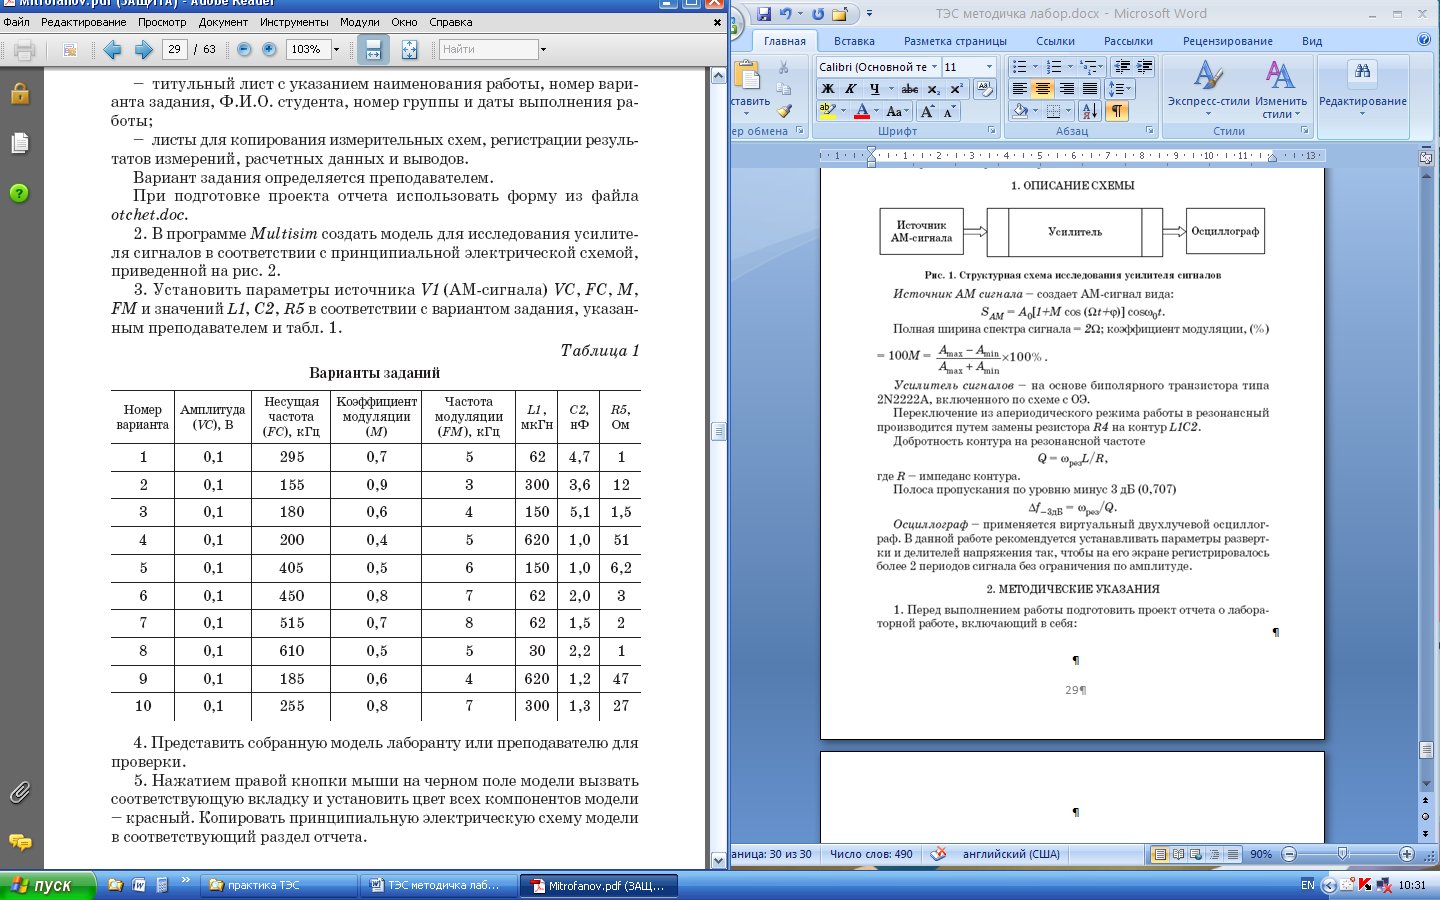The width and height of the screenshot is (1440, 900).
Task: Save the Word document via Quick Access
Action: click(764, 14)
